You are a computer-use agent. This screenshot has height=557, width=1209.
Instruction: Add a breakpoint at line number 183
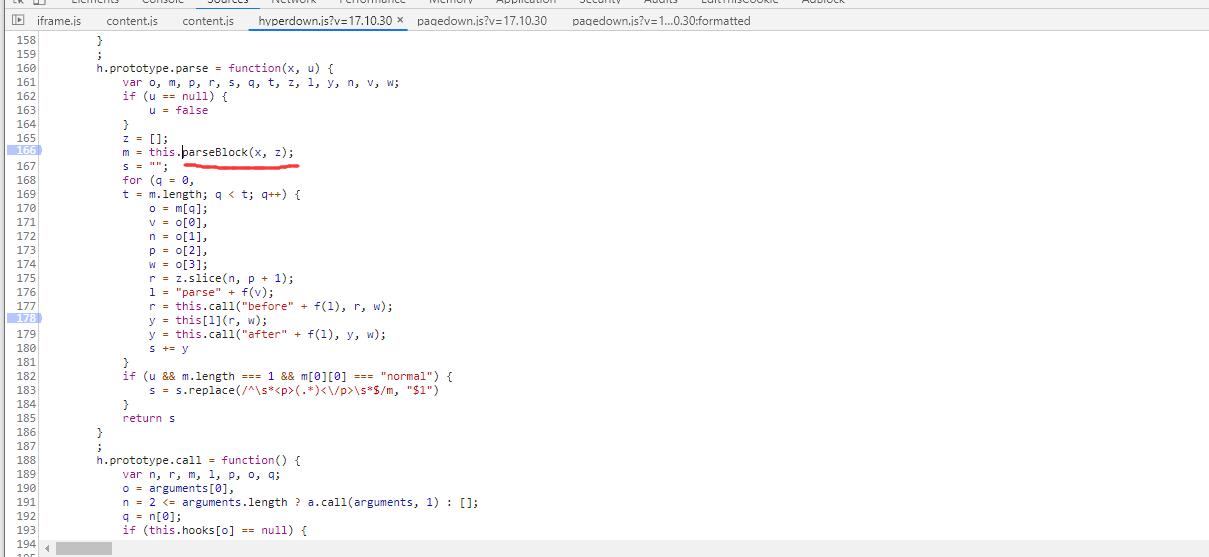pyautogui.click(x=25, y=390)
